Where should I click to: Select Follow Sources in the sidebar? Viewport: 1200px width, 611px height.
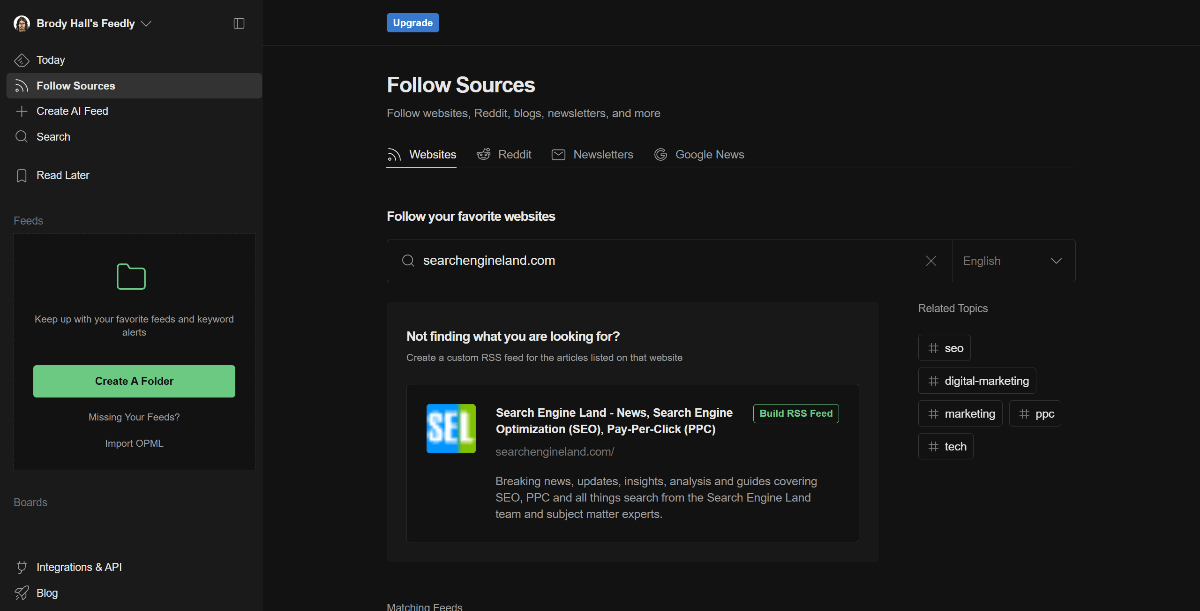134,86
